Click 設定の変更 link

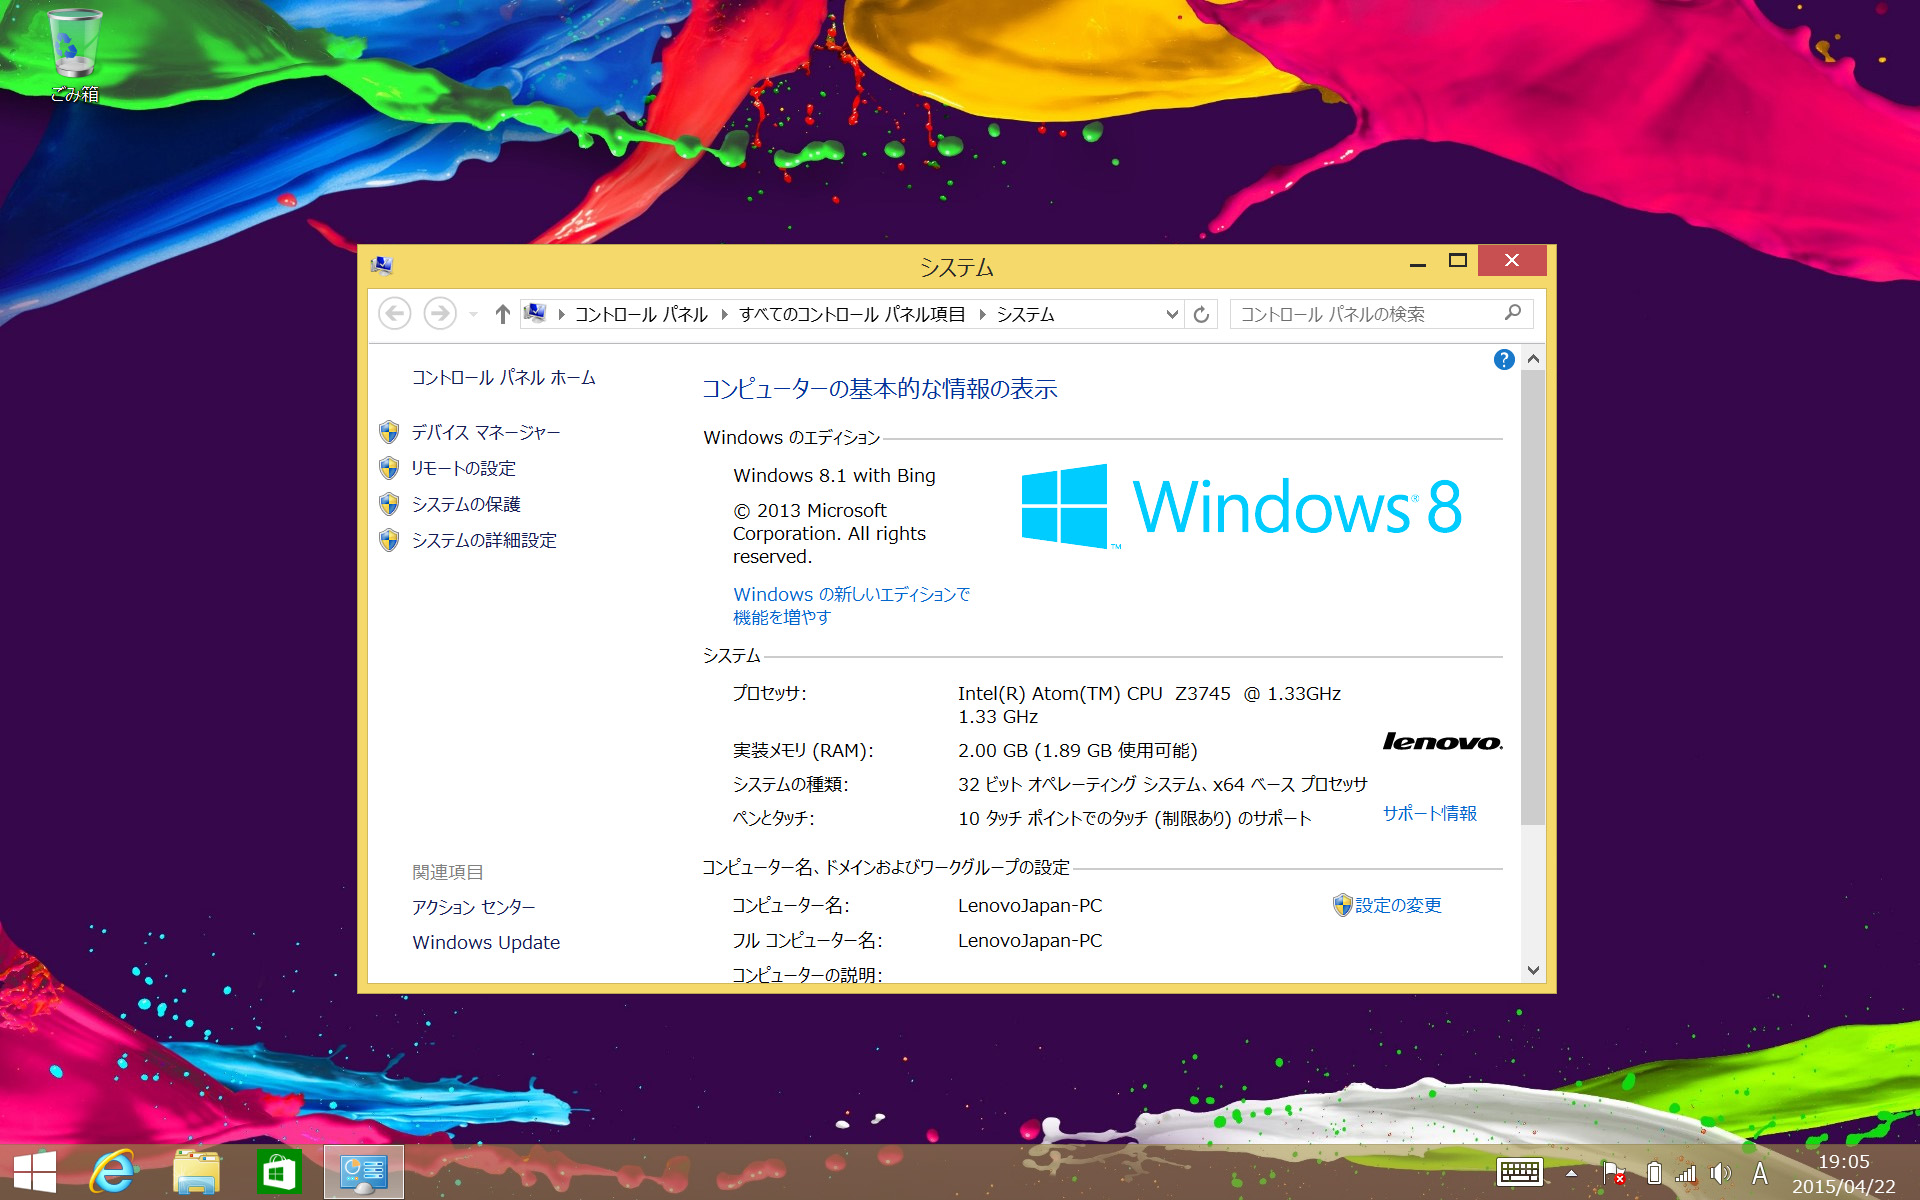click(x=1398, y=906)
